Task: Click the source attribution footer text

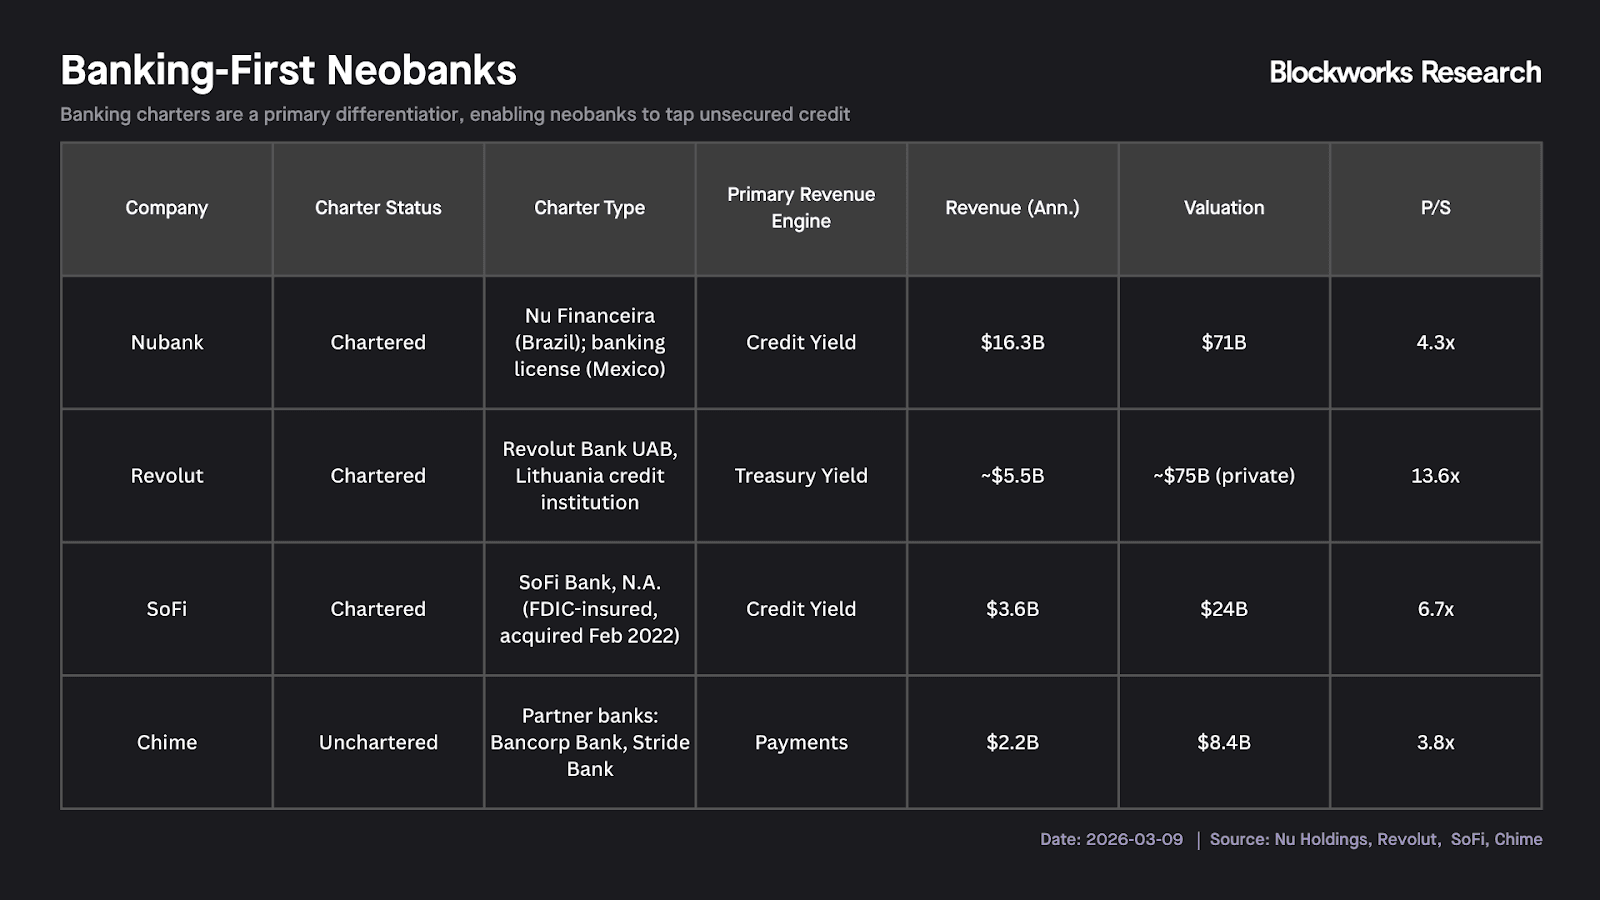Action: (1375, 839)
